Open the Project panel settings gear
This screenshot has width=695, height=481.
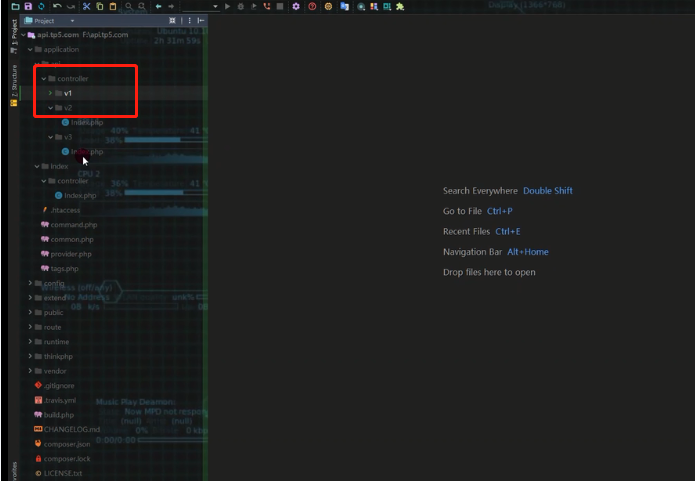coord(188,20)
